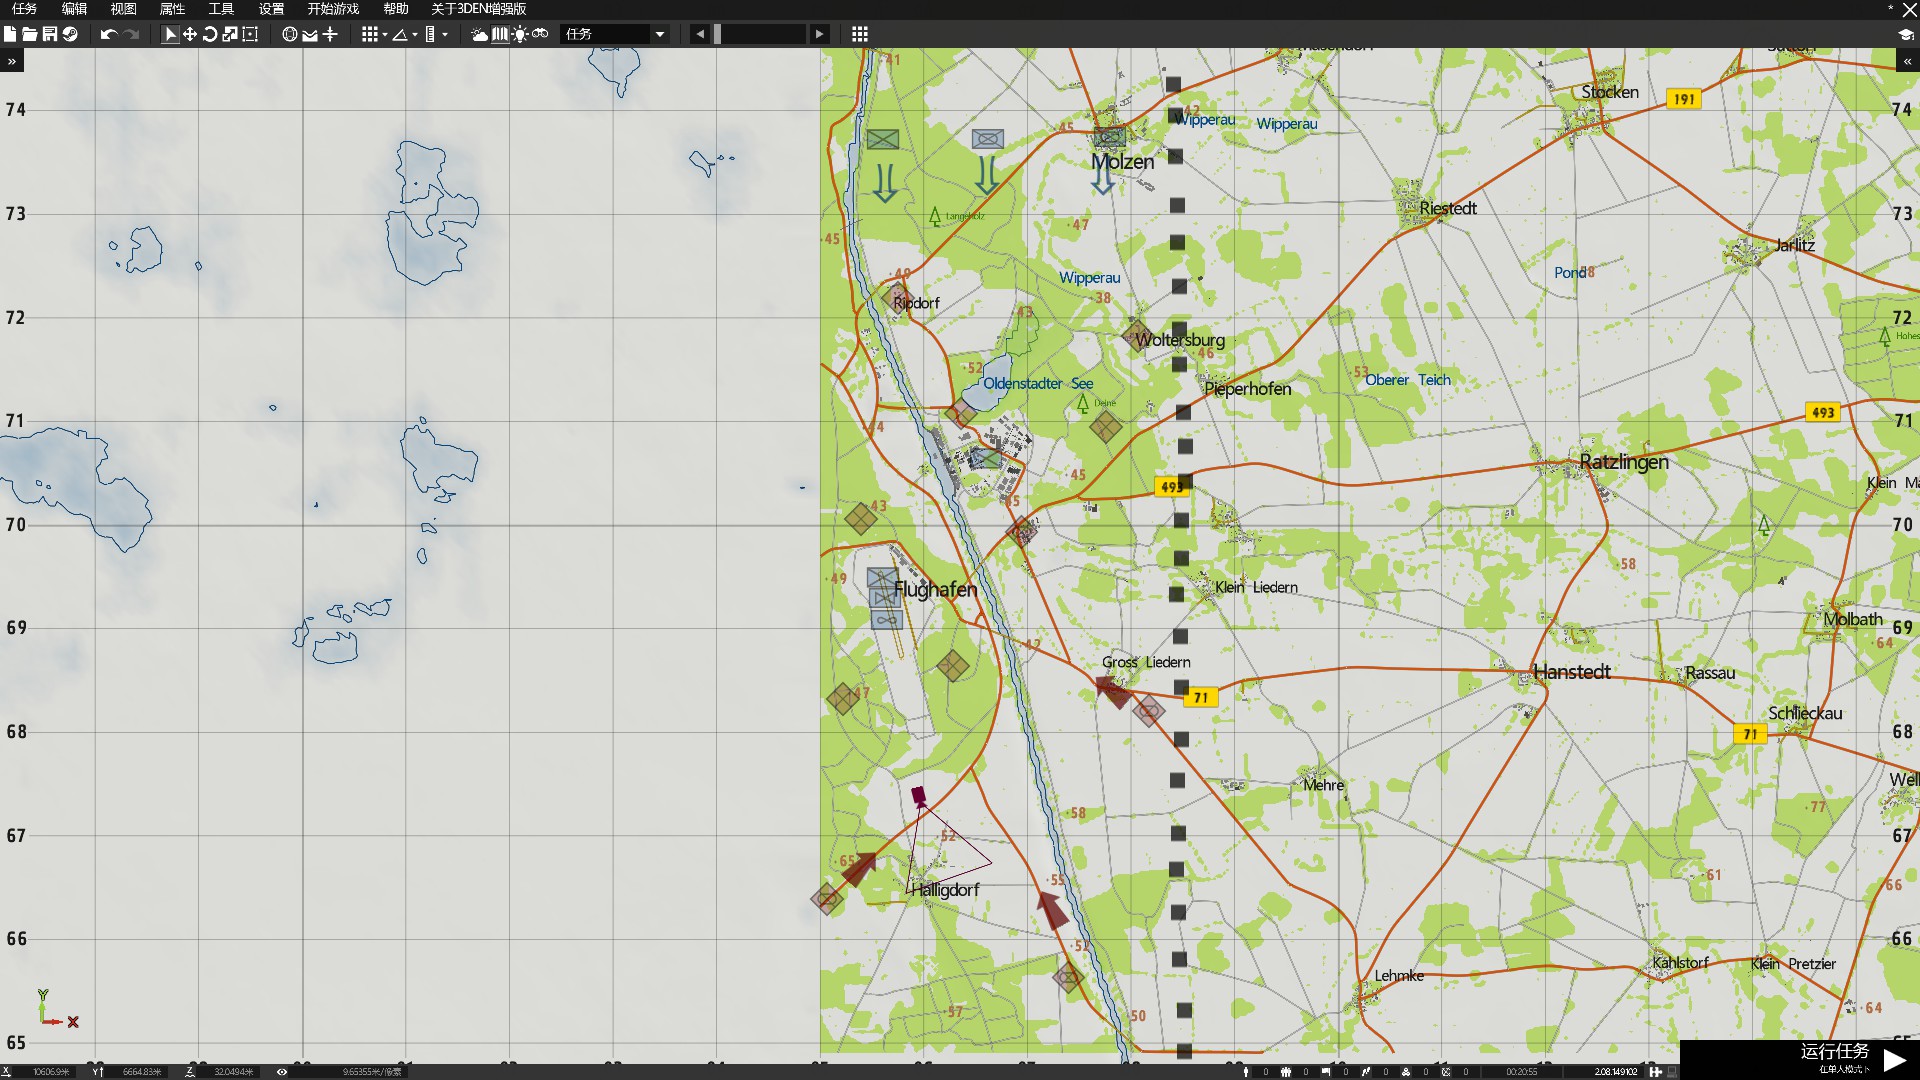Choose the Area scaling widget tool
This screenshot has height=1080, width=1920.
point(250,34)
